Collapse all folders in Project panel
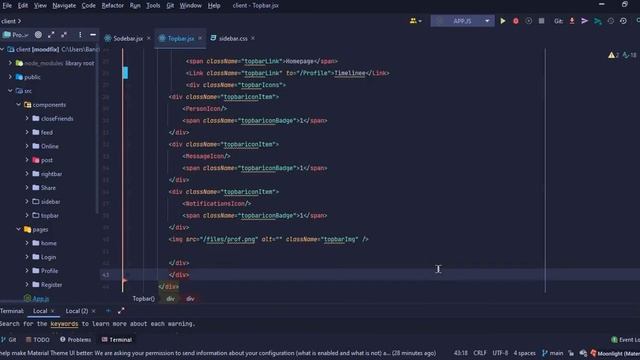This screenshot has height=360, width=640. (64, 35)
